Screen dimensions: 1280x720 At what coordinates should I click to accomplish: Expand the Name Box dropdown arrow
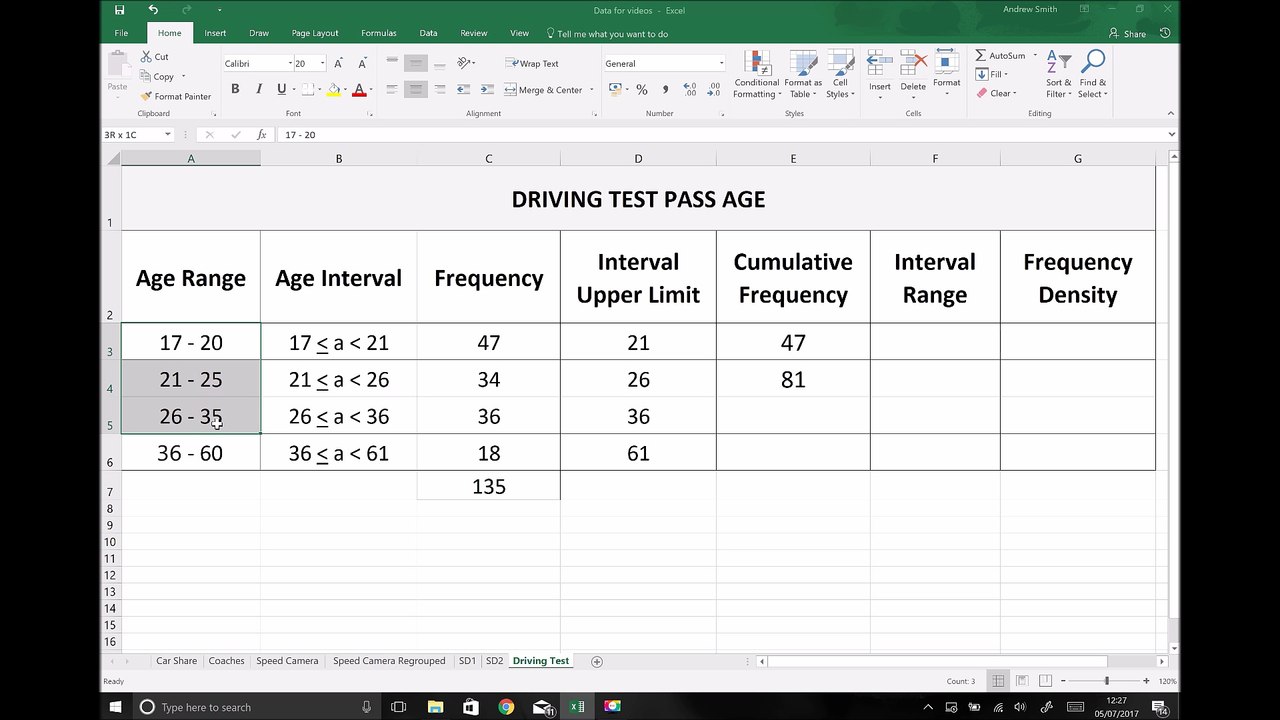(168, 134)
